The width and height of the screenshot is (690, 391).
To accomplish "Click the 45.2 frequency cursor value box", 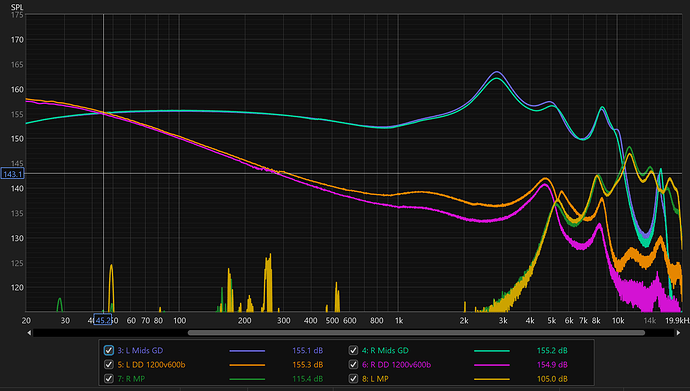I will point(103,320).
